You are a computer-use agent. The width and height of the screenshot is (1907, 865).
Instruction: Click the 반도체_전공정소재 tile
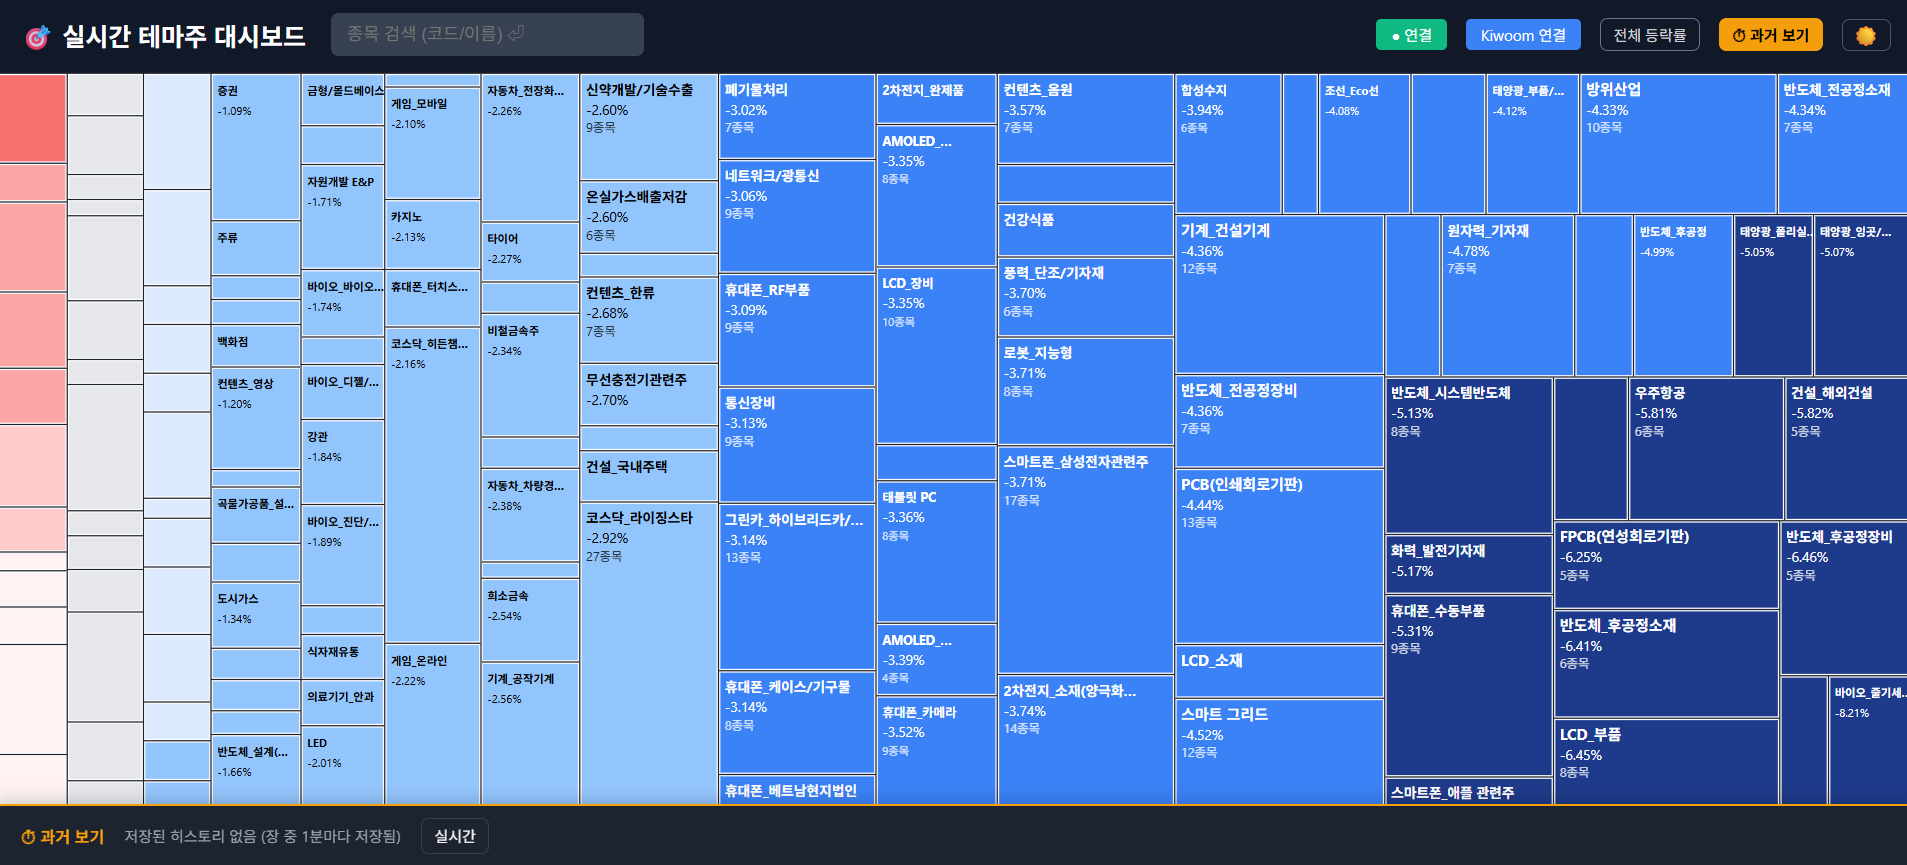[x=1842, y=144]
